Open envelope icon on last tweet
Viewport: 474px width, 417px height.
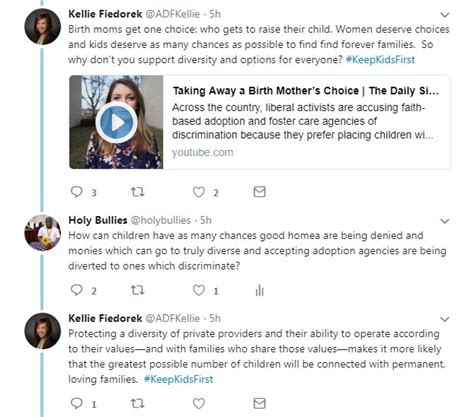pyautogui.click(x=259, y=403)
